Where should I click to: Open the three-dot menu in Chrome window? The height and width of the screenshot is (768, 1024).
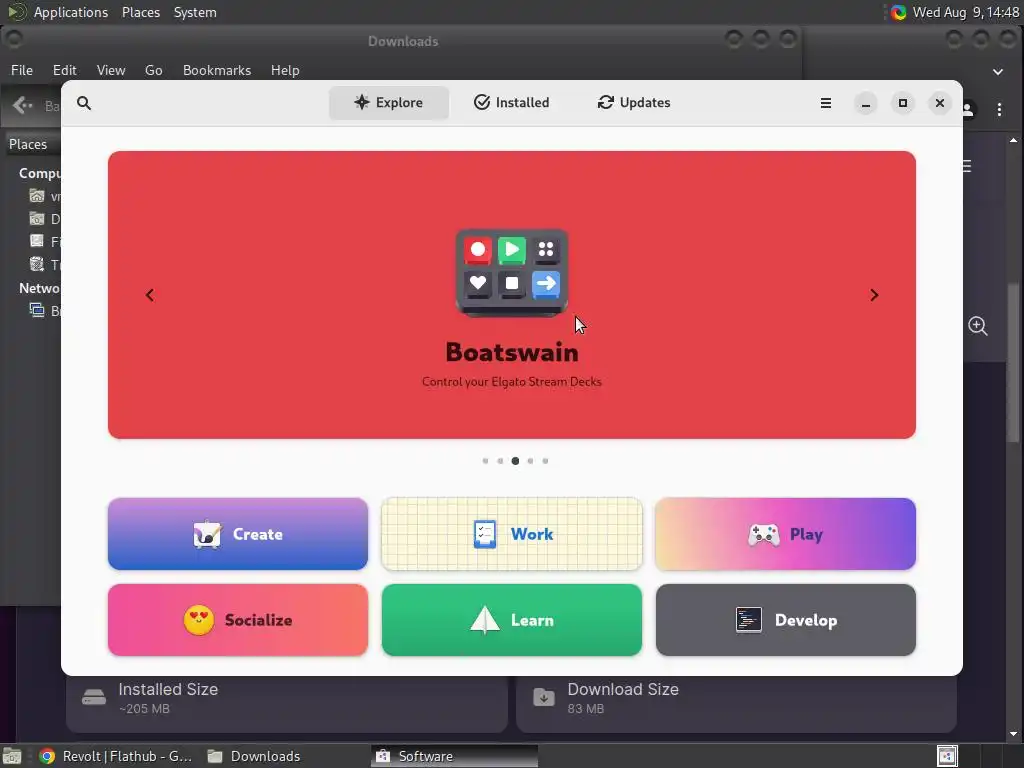999,110
